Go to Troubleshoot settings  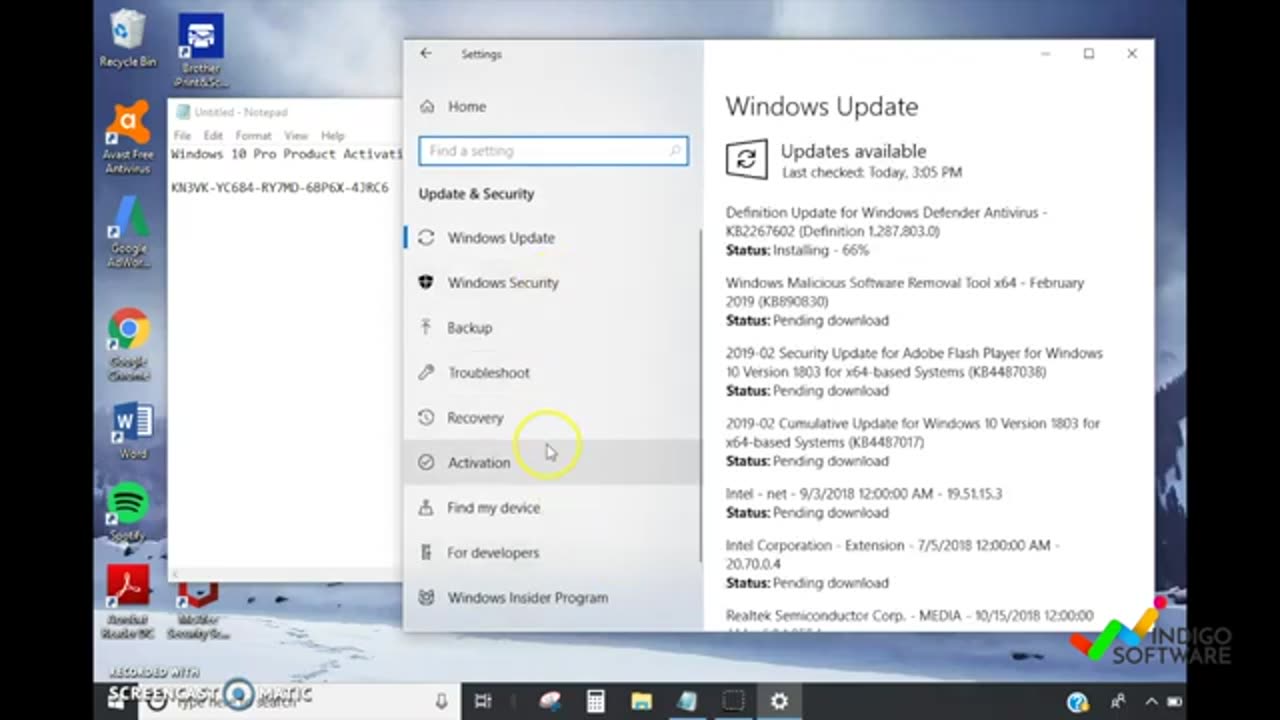553,373
